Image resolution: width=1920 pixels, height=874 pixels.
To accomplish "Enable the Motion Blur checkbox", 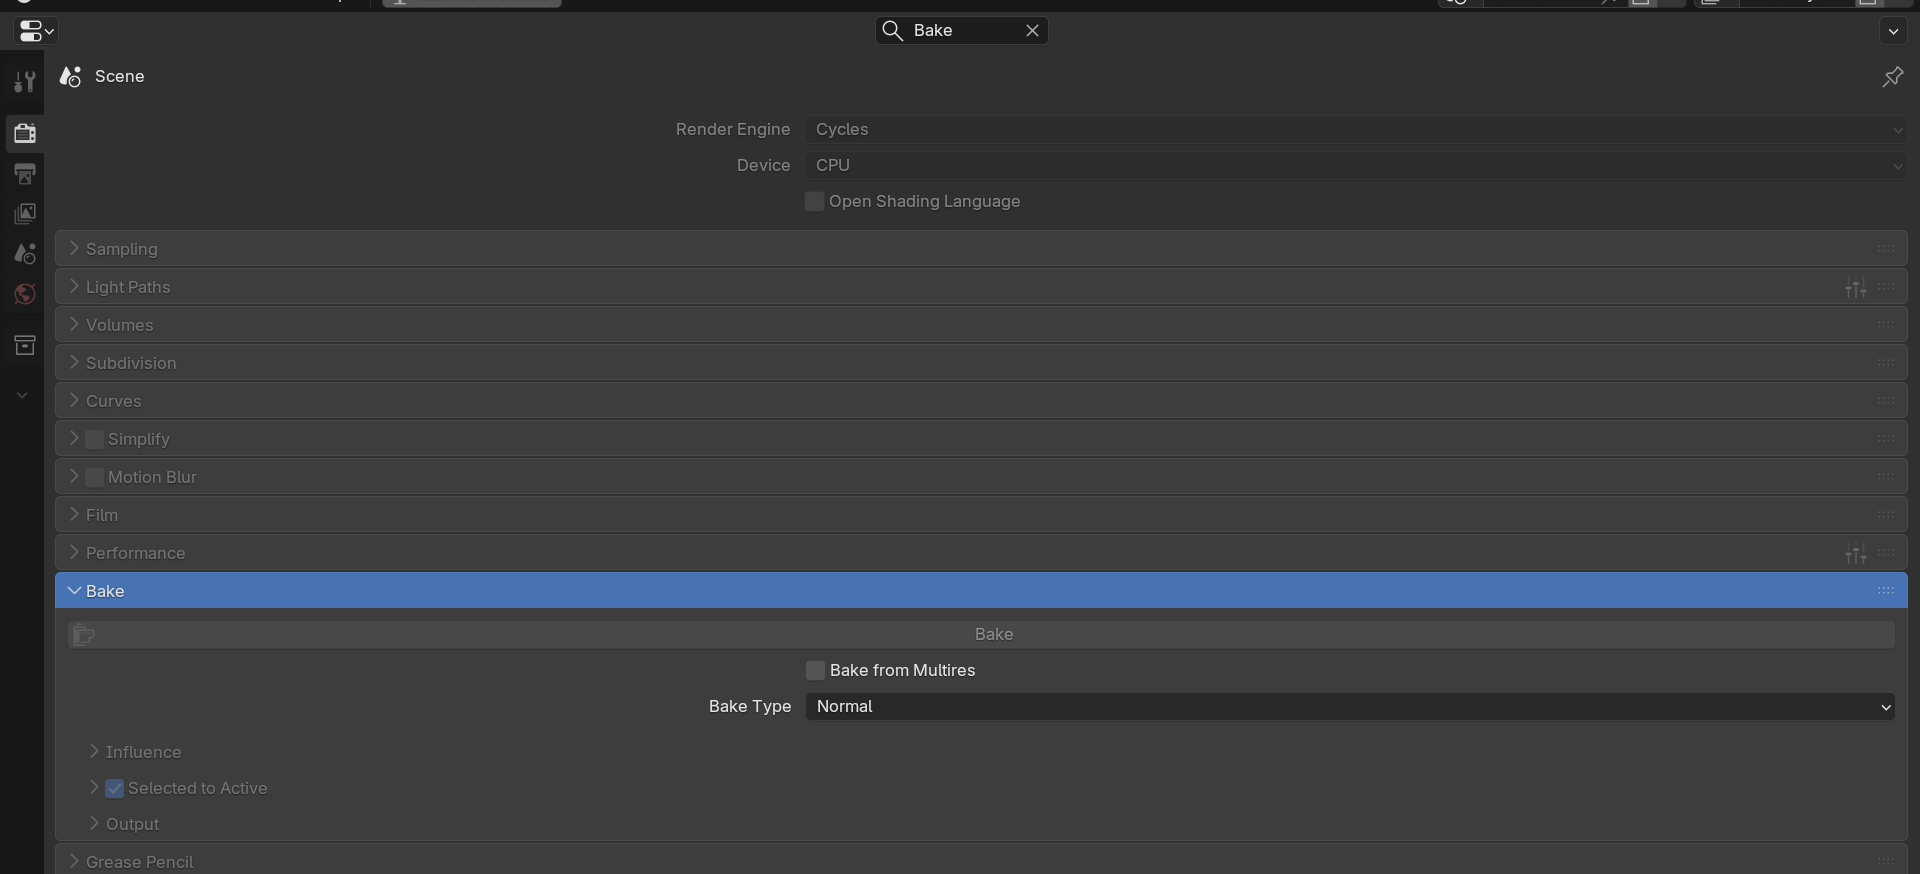I will click(94, 477).
